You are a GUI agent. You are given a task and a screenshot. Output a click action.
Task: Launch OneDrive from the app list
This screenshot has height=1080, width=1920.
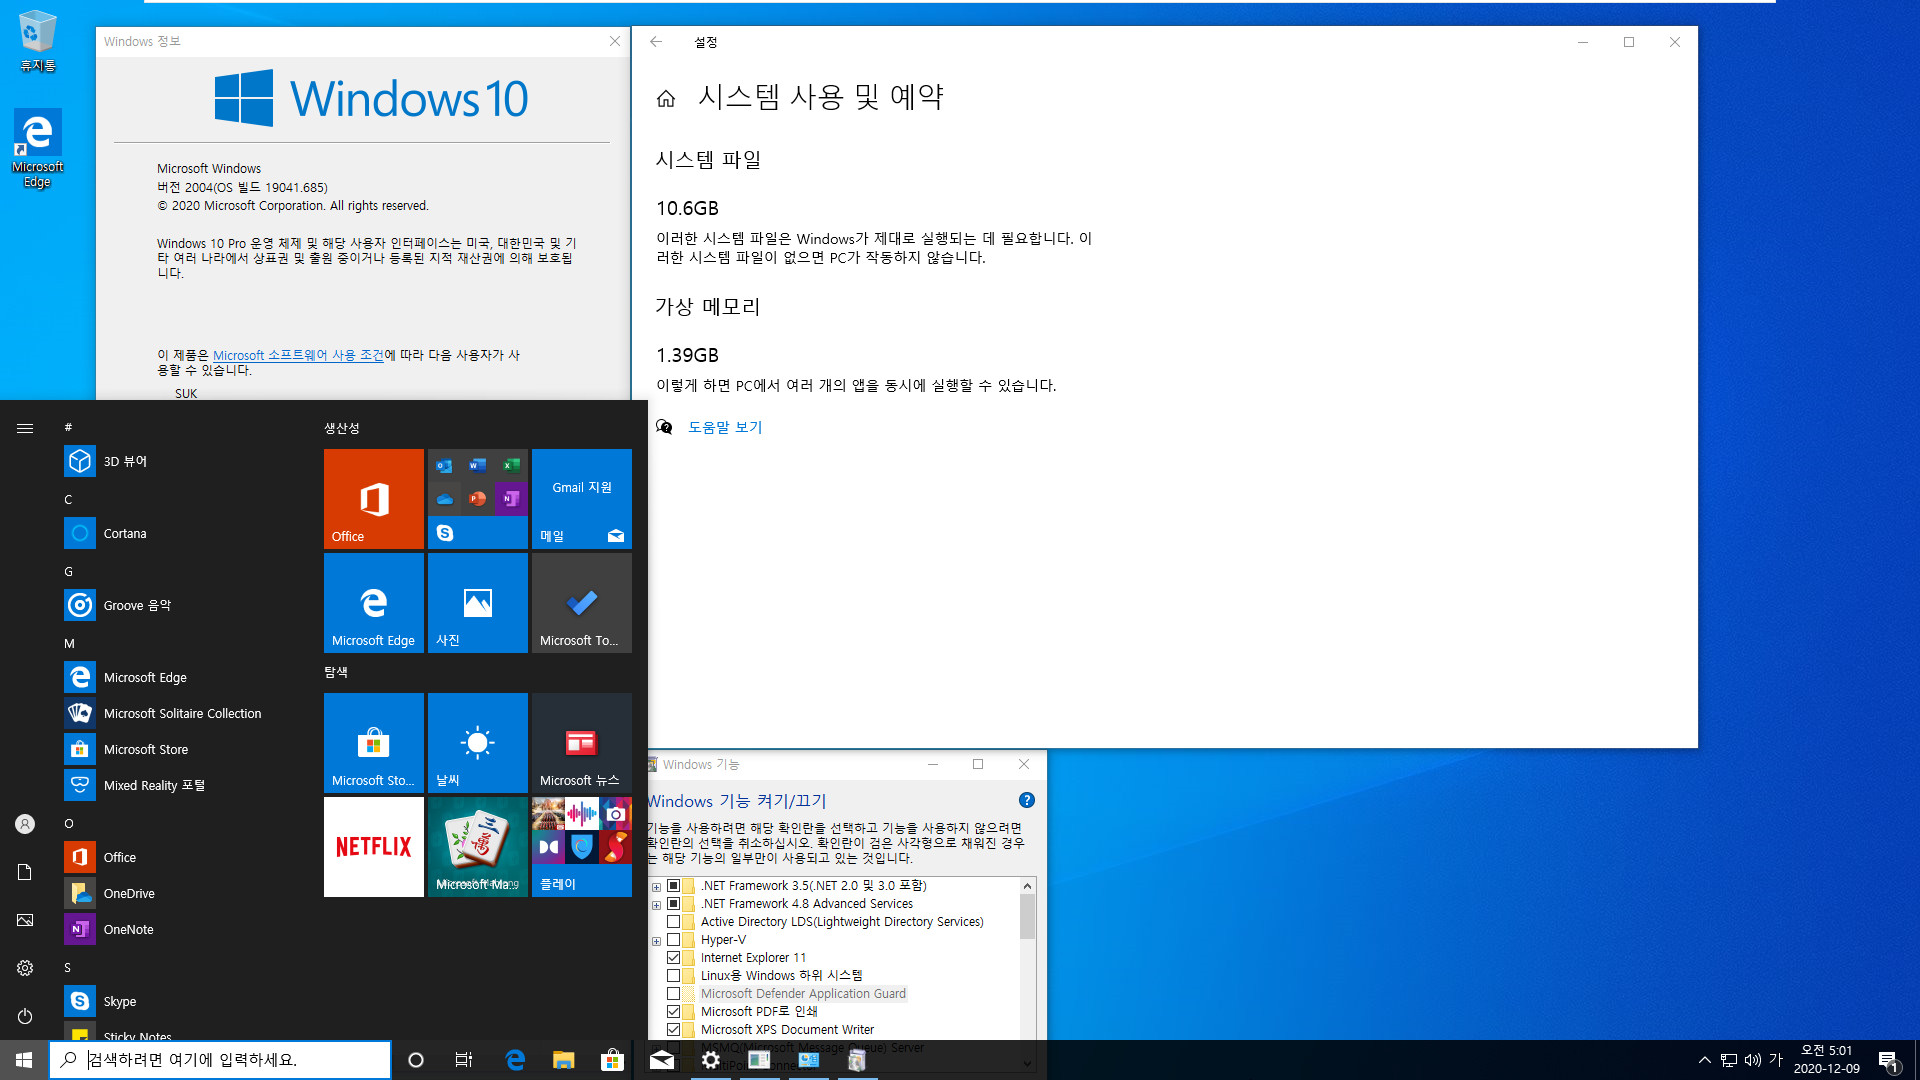[x=180, y=893]
